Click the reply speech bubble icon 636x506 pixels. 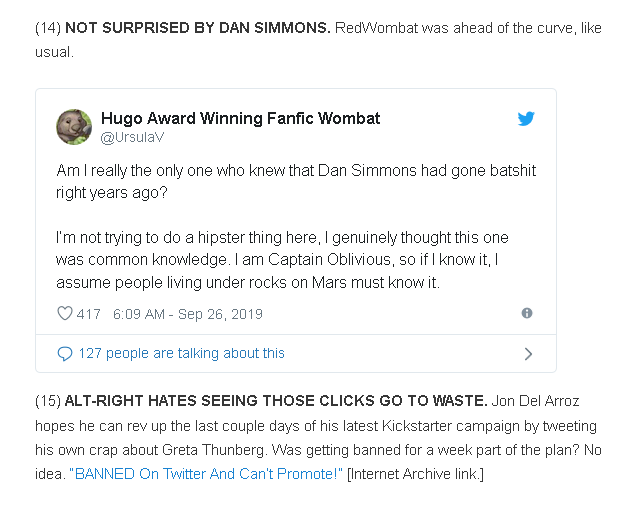click(65, 353)
